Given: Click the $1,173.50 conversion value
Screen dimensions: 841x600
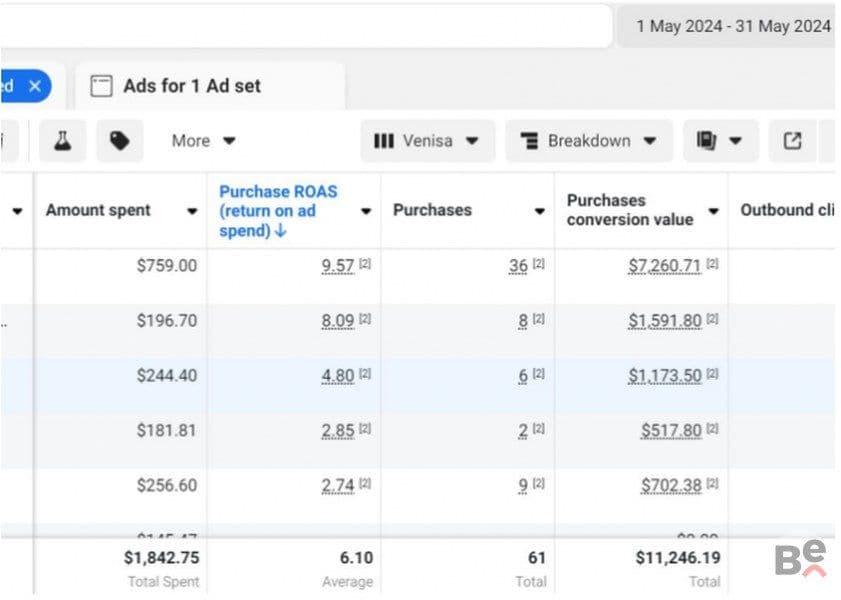Looking at the screenshot, I should coord(665,375).
